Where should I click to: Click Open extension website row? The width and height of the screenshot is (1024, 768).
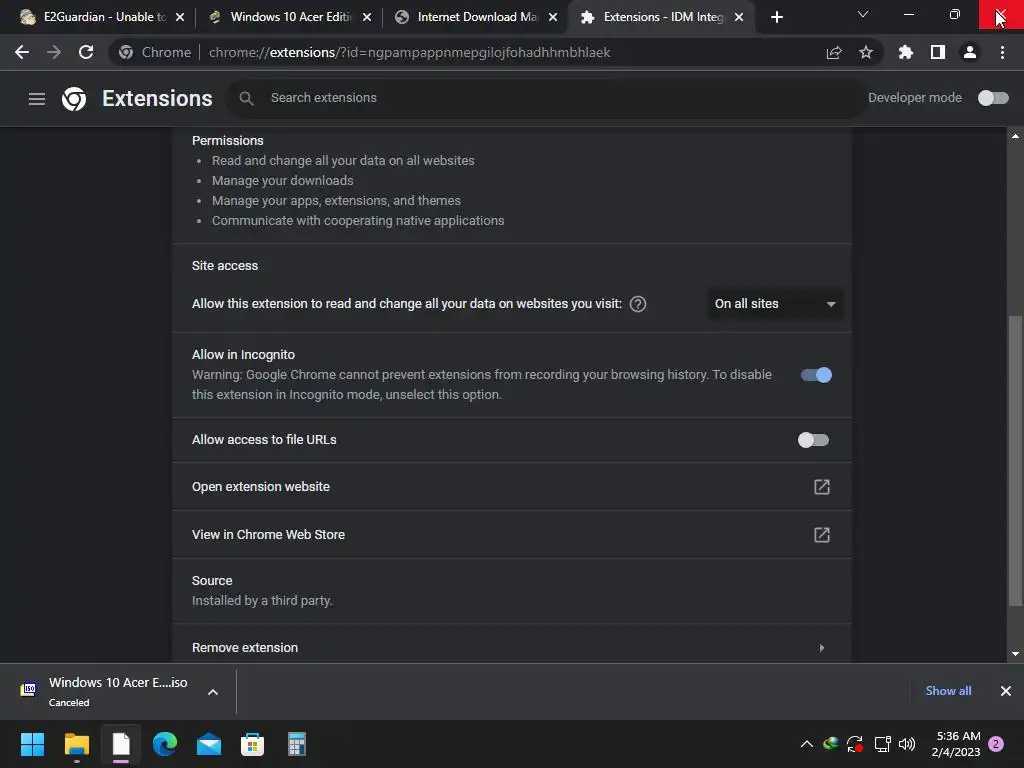point(512,487)
